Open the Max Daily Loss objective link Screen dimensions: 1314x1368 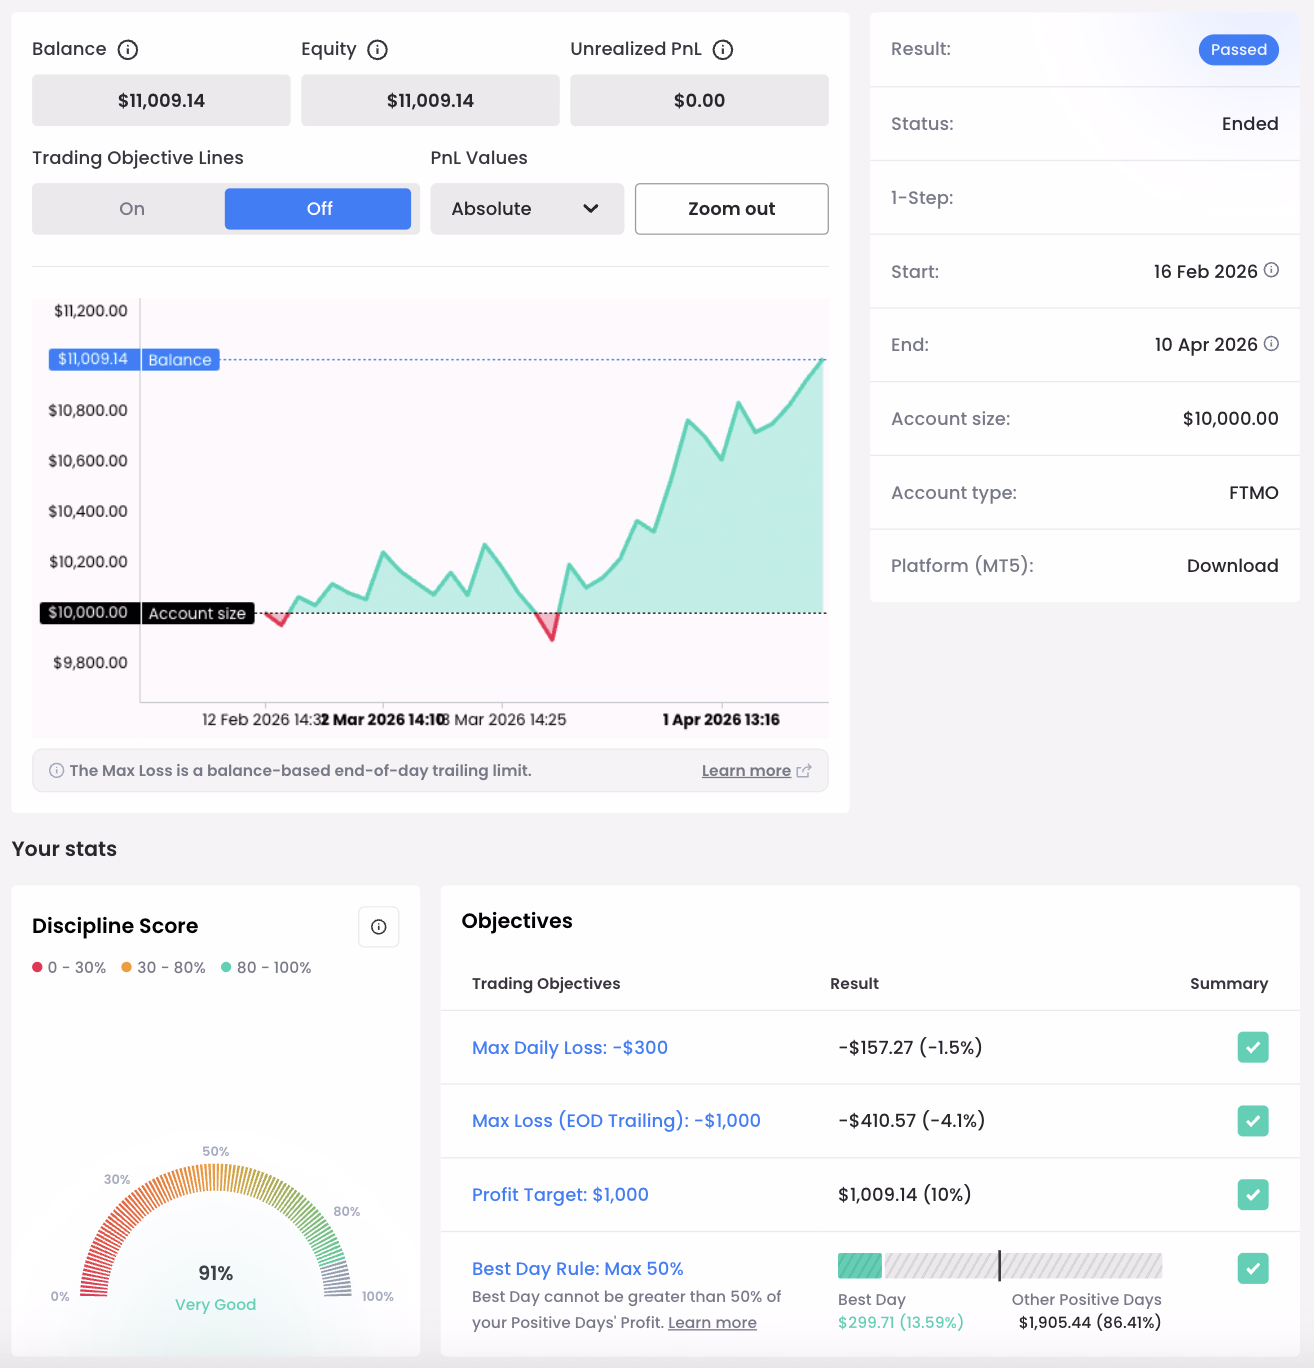570,1048
